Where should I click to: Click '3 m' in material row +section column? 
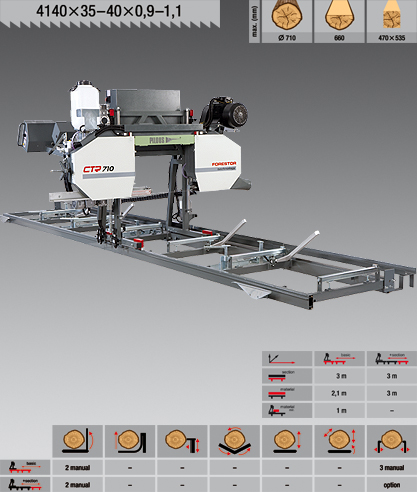pos(392,393)
